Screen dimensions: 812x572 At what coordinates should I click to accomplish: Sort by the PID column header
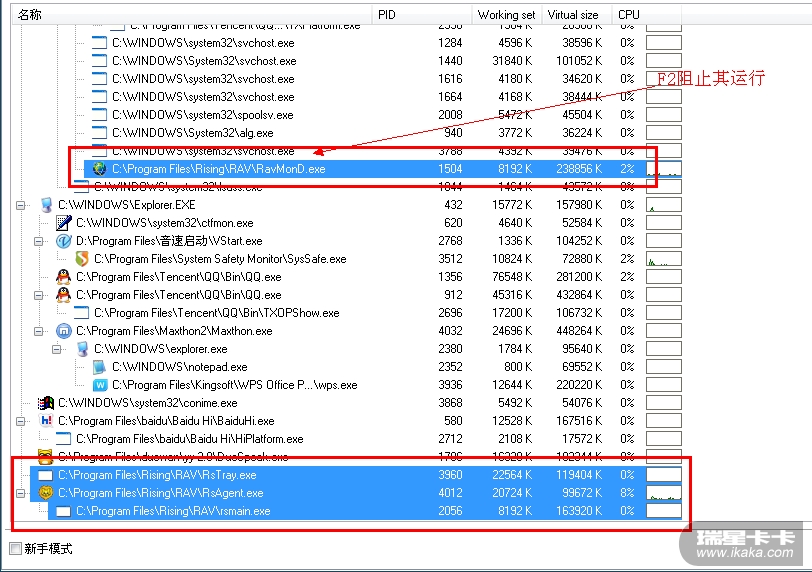tap(422, 14)
